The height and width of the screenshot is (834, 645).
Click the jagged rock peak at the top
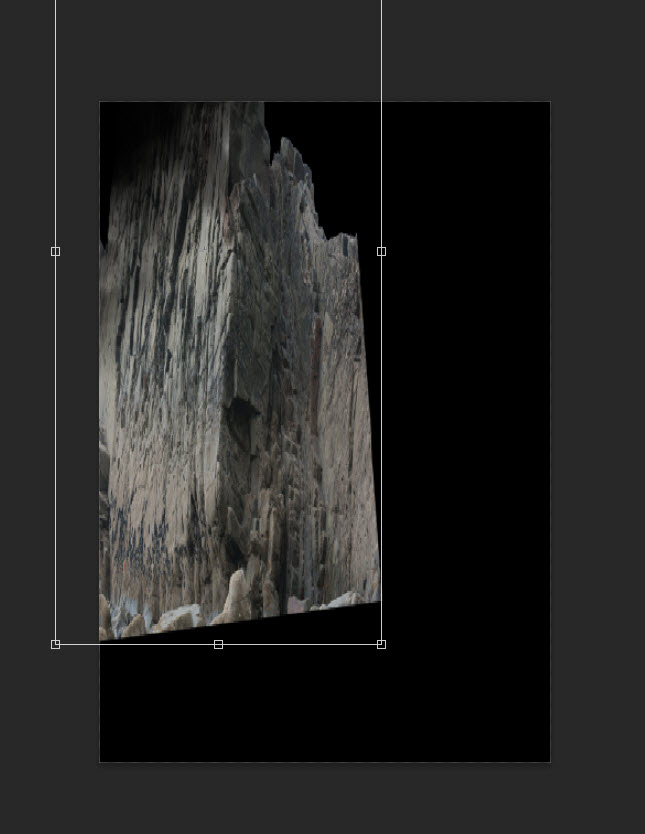pyautogui.click(x=290, y=150)
